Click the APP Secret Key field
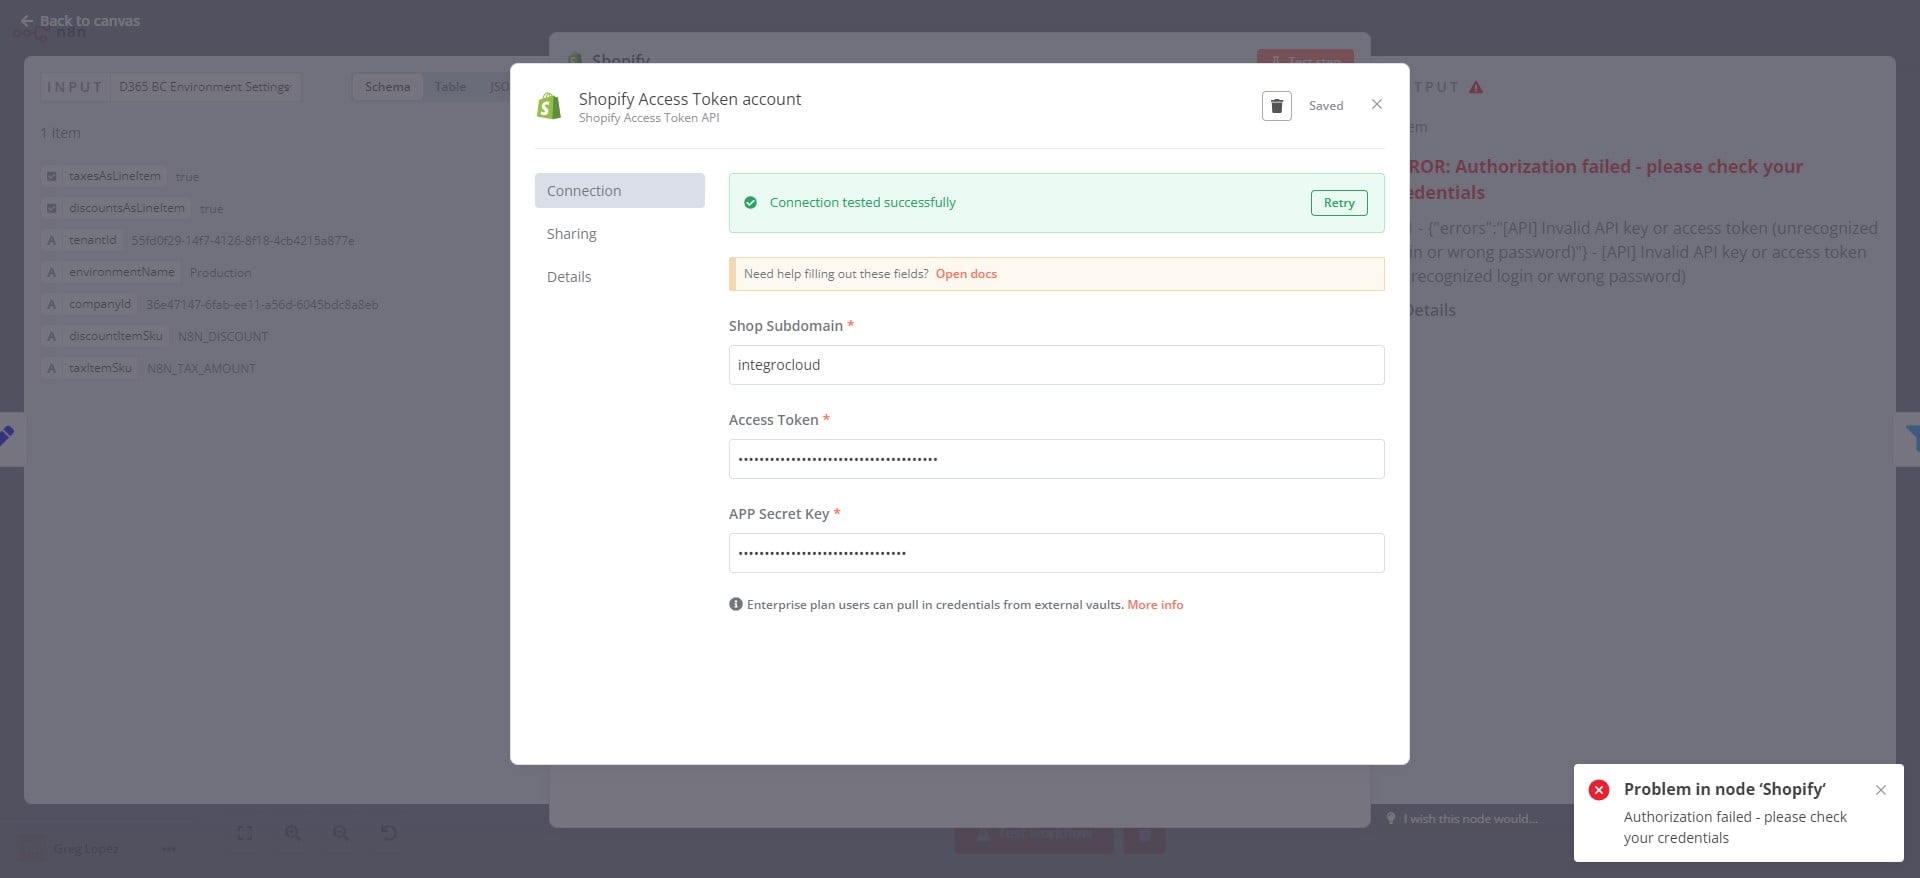This screenshot has width=1920, height=878. [x=1056, y=553]
